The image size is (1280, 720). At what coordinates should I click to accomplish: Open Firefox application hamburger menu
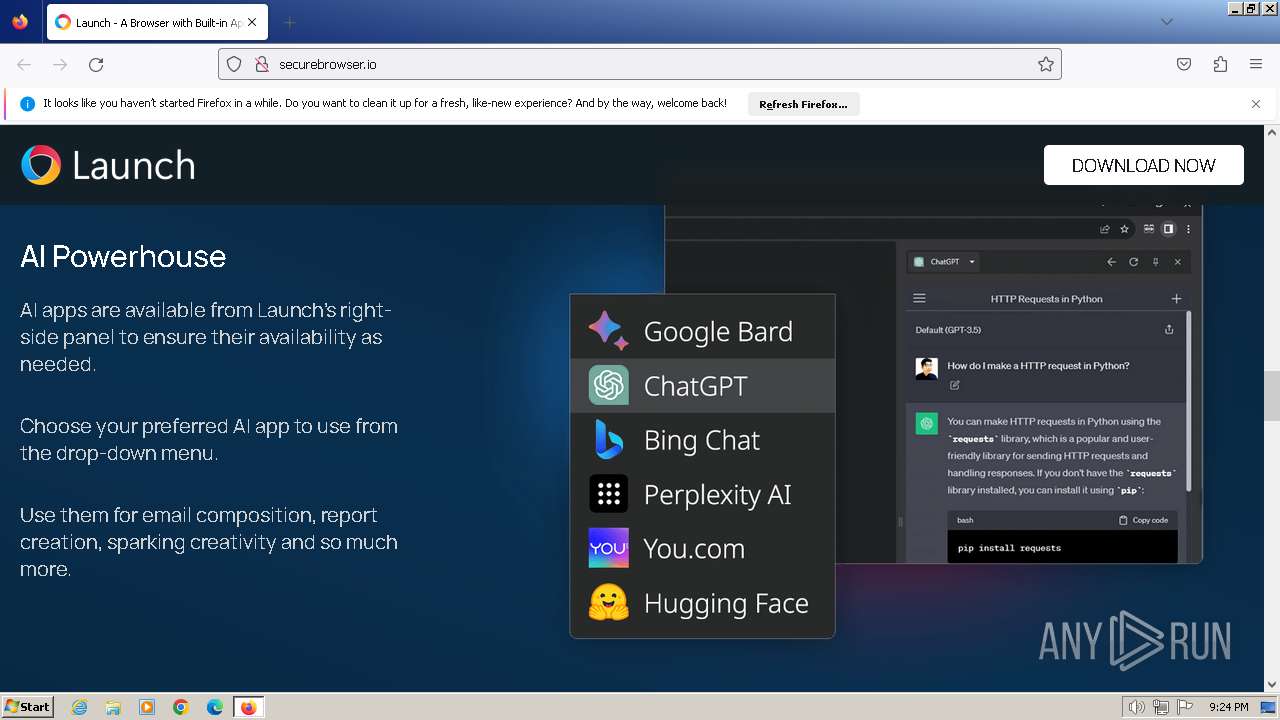pyautogui.click(x=1256, y=64)
